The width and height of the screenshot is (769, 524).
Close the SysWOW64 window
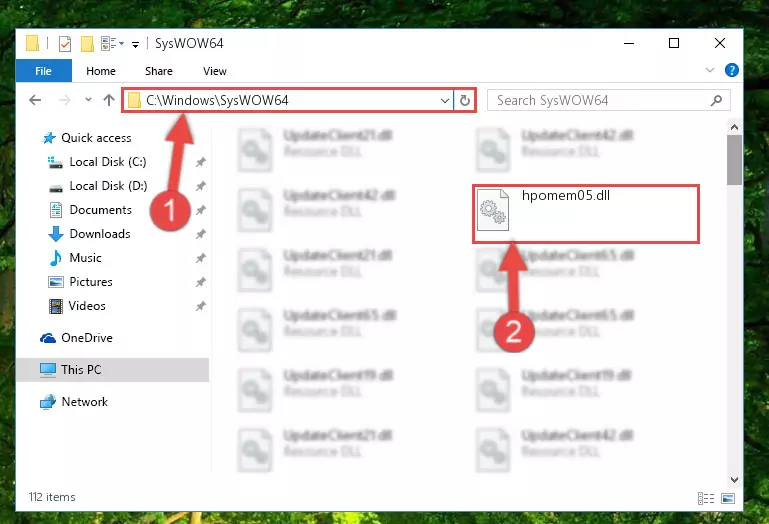coord(720,44)
